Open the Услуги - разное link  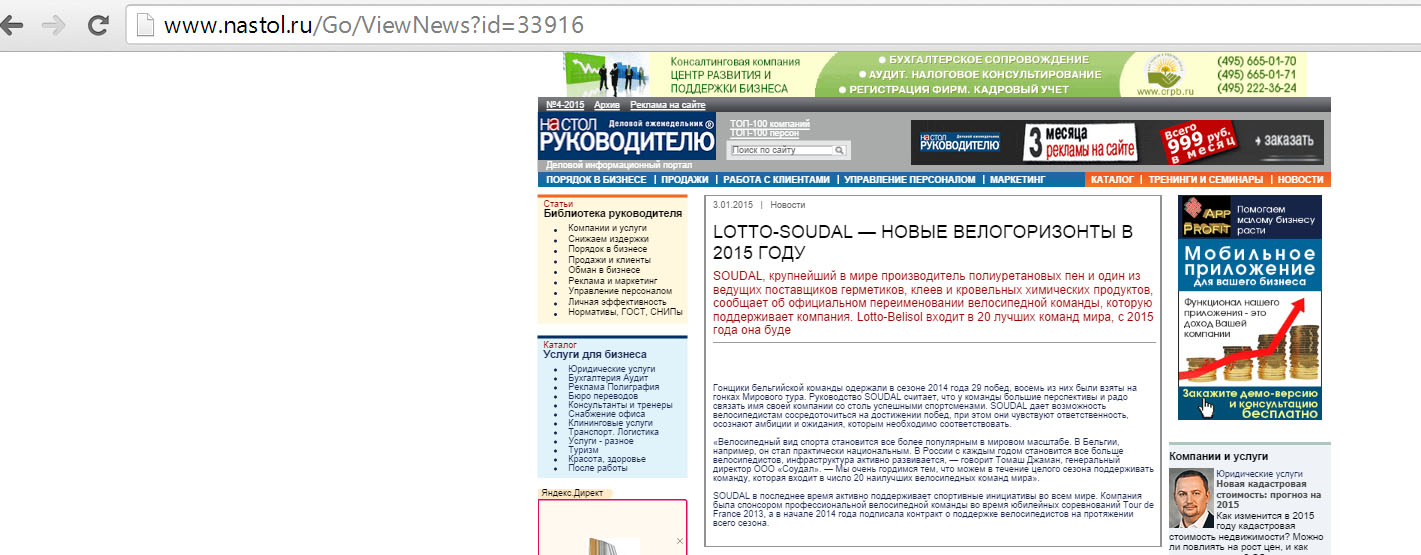coord(601,441)
